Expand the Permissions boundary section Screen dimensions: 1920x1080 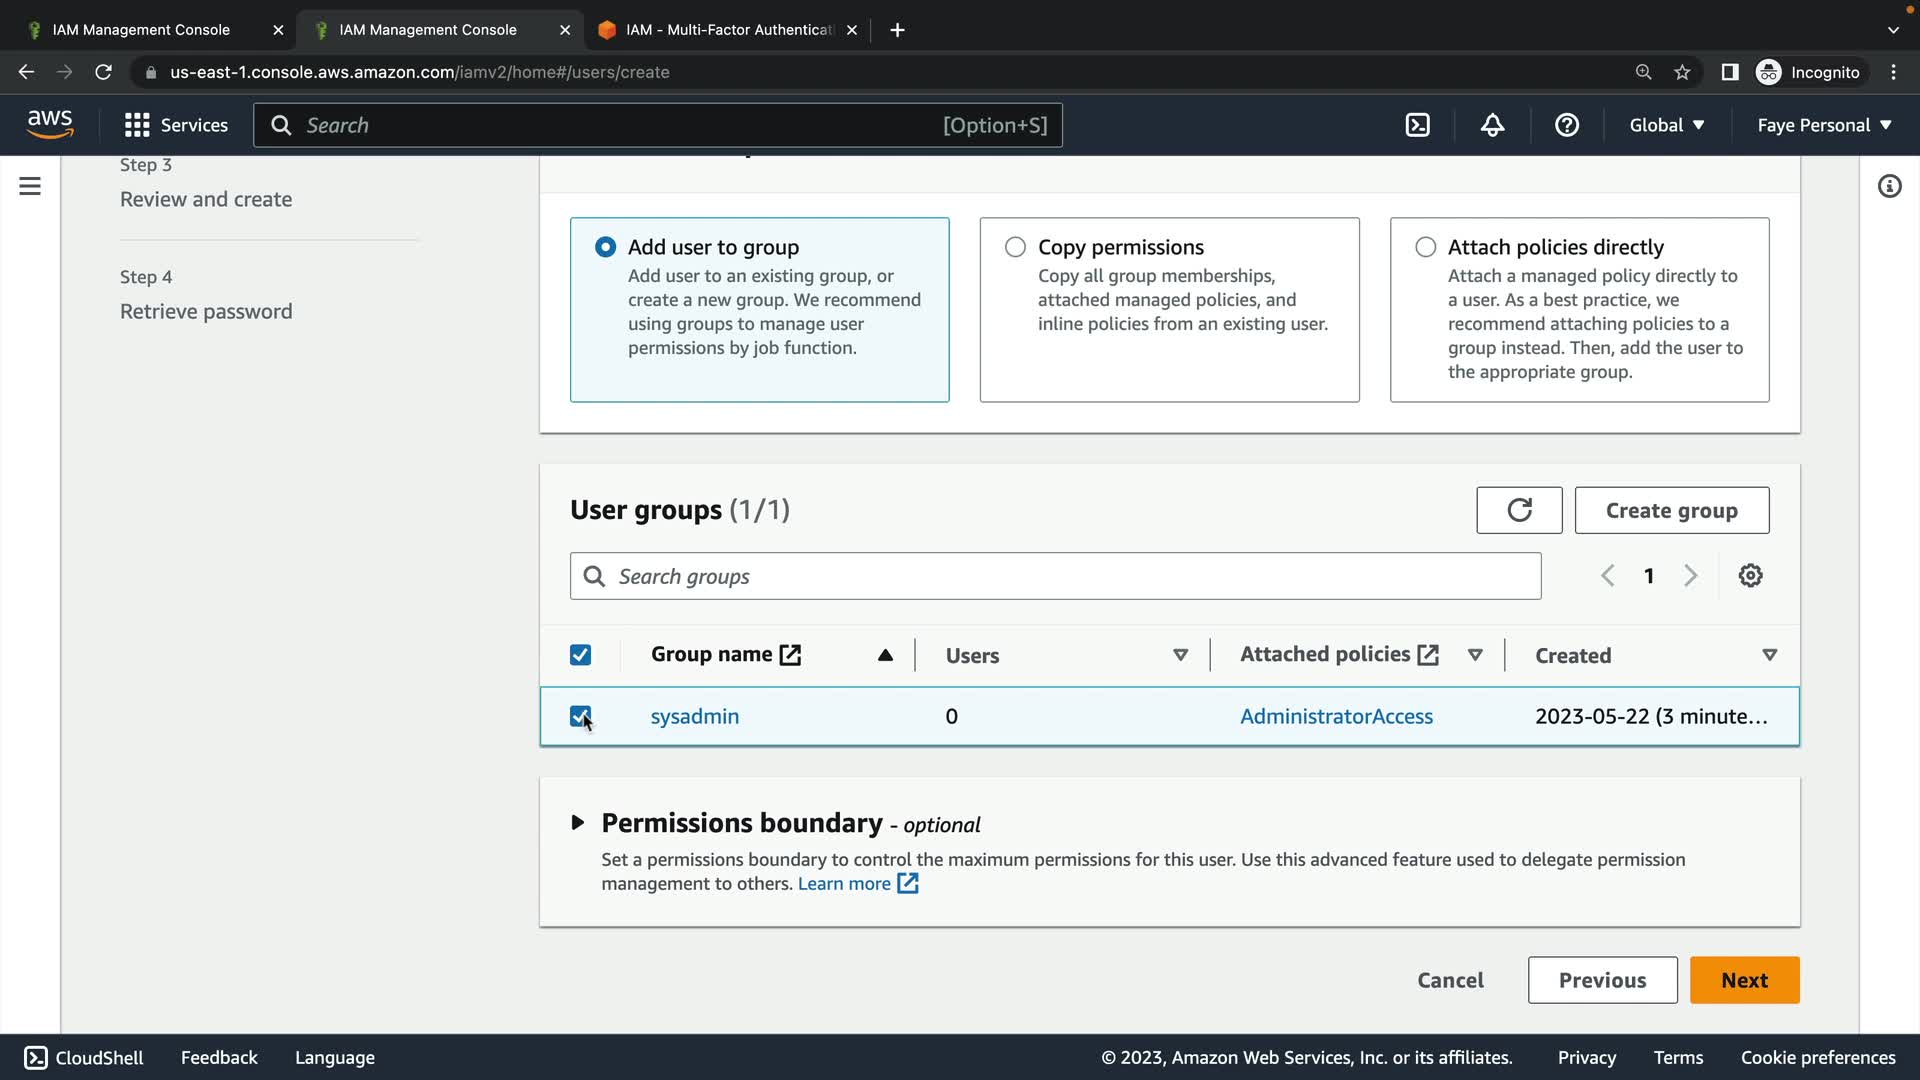pyautogui.click(x=578, y=823)
